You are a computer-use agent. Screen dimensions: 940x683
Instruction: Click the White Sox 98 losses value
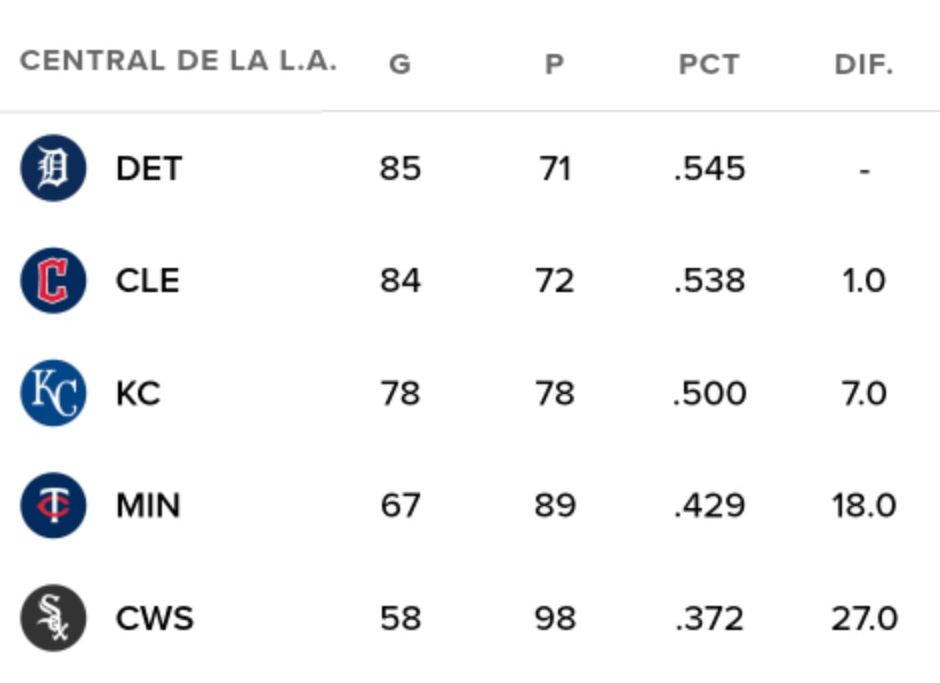554,618
